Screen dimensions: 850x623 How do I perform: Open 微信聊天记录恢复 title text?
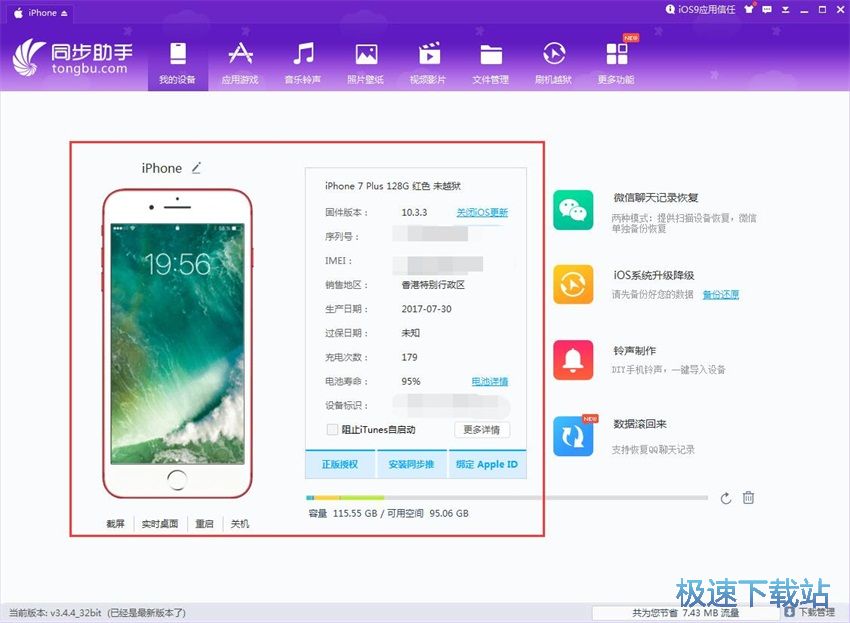(656, 198)
